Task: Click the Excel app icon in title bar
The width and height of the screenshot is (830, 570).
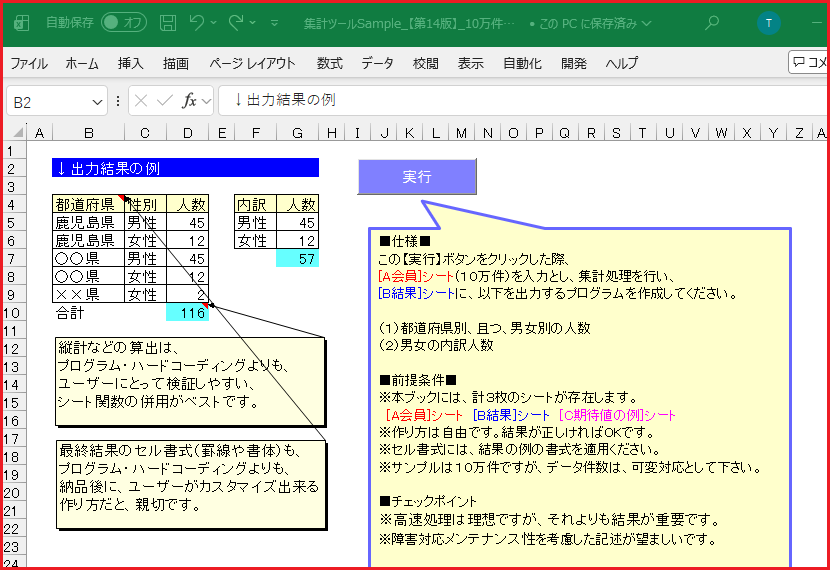Action: pos(21,23)
